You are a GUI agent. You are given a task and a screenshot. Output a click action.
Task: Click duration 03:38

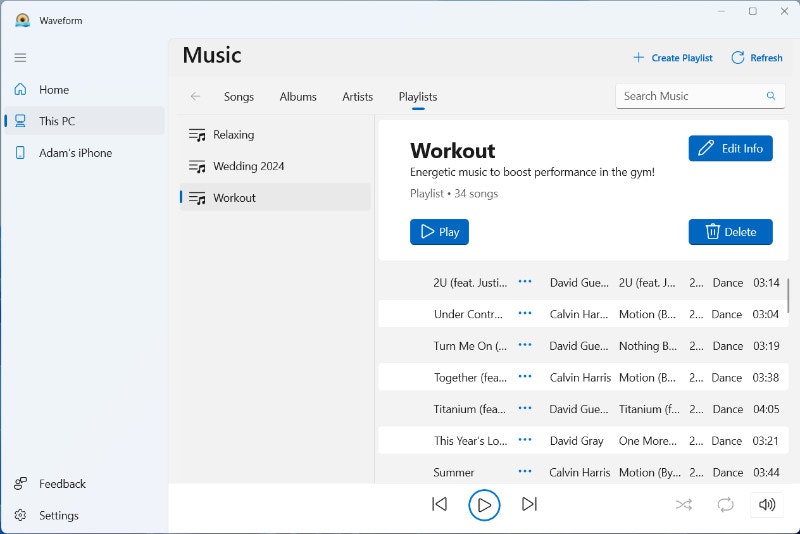pos(766,377)
